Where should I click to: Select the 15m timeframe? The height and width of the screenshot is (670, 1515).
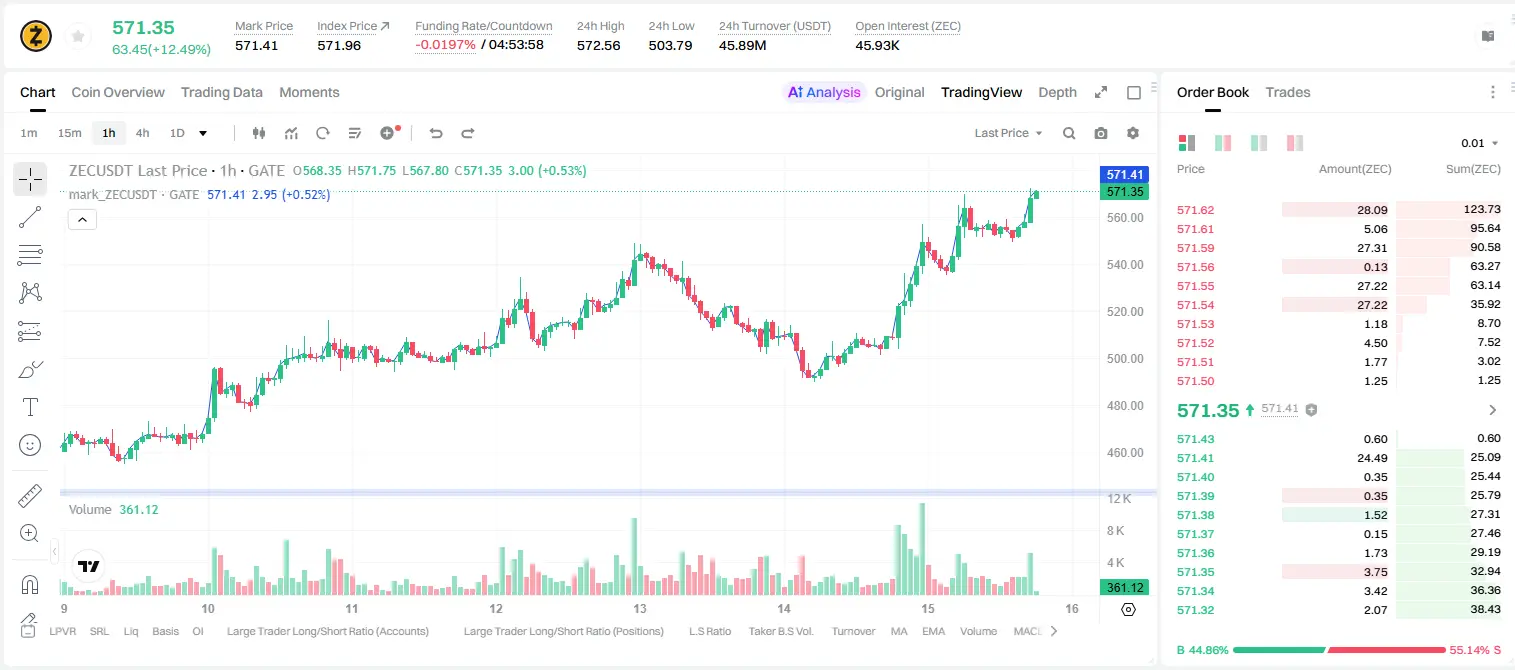point(69,133)
